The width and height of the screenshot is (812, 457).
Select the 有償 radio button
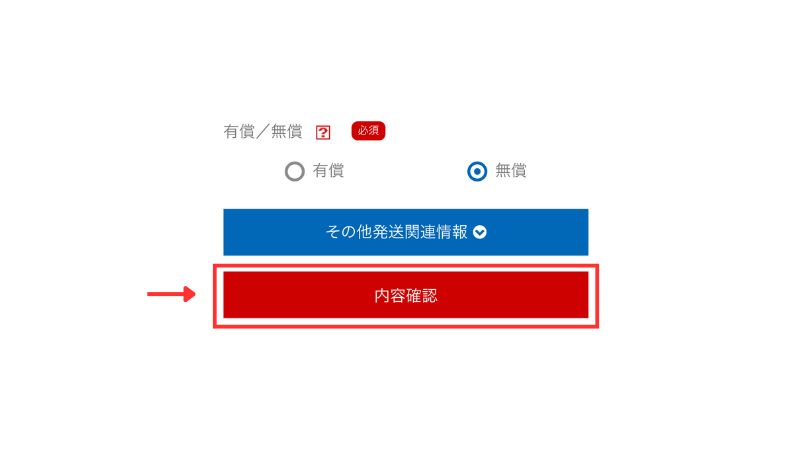click(x=295, y=172)
